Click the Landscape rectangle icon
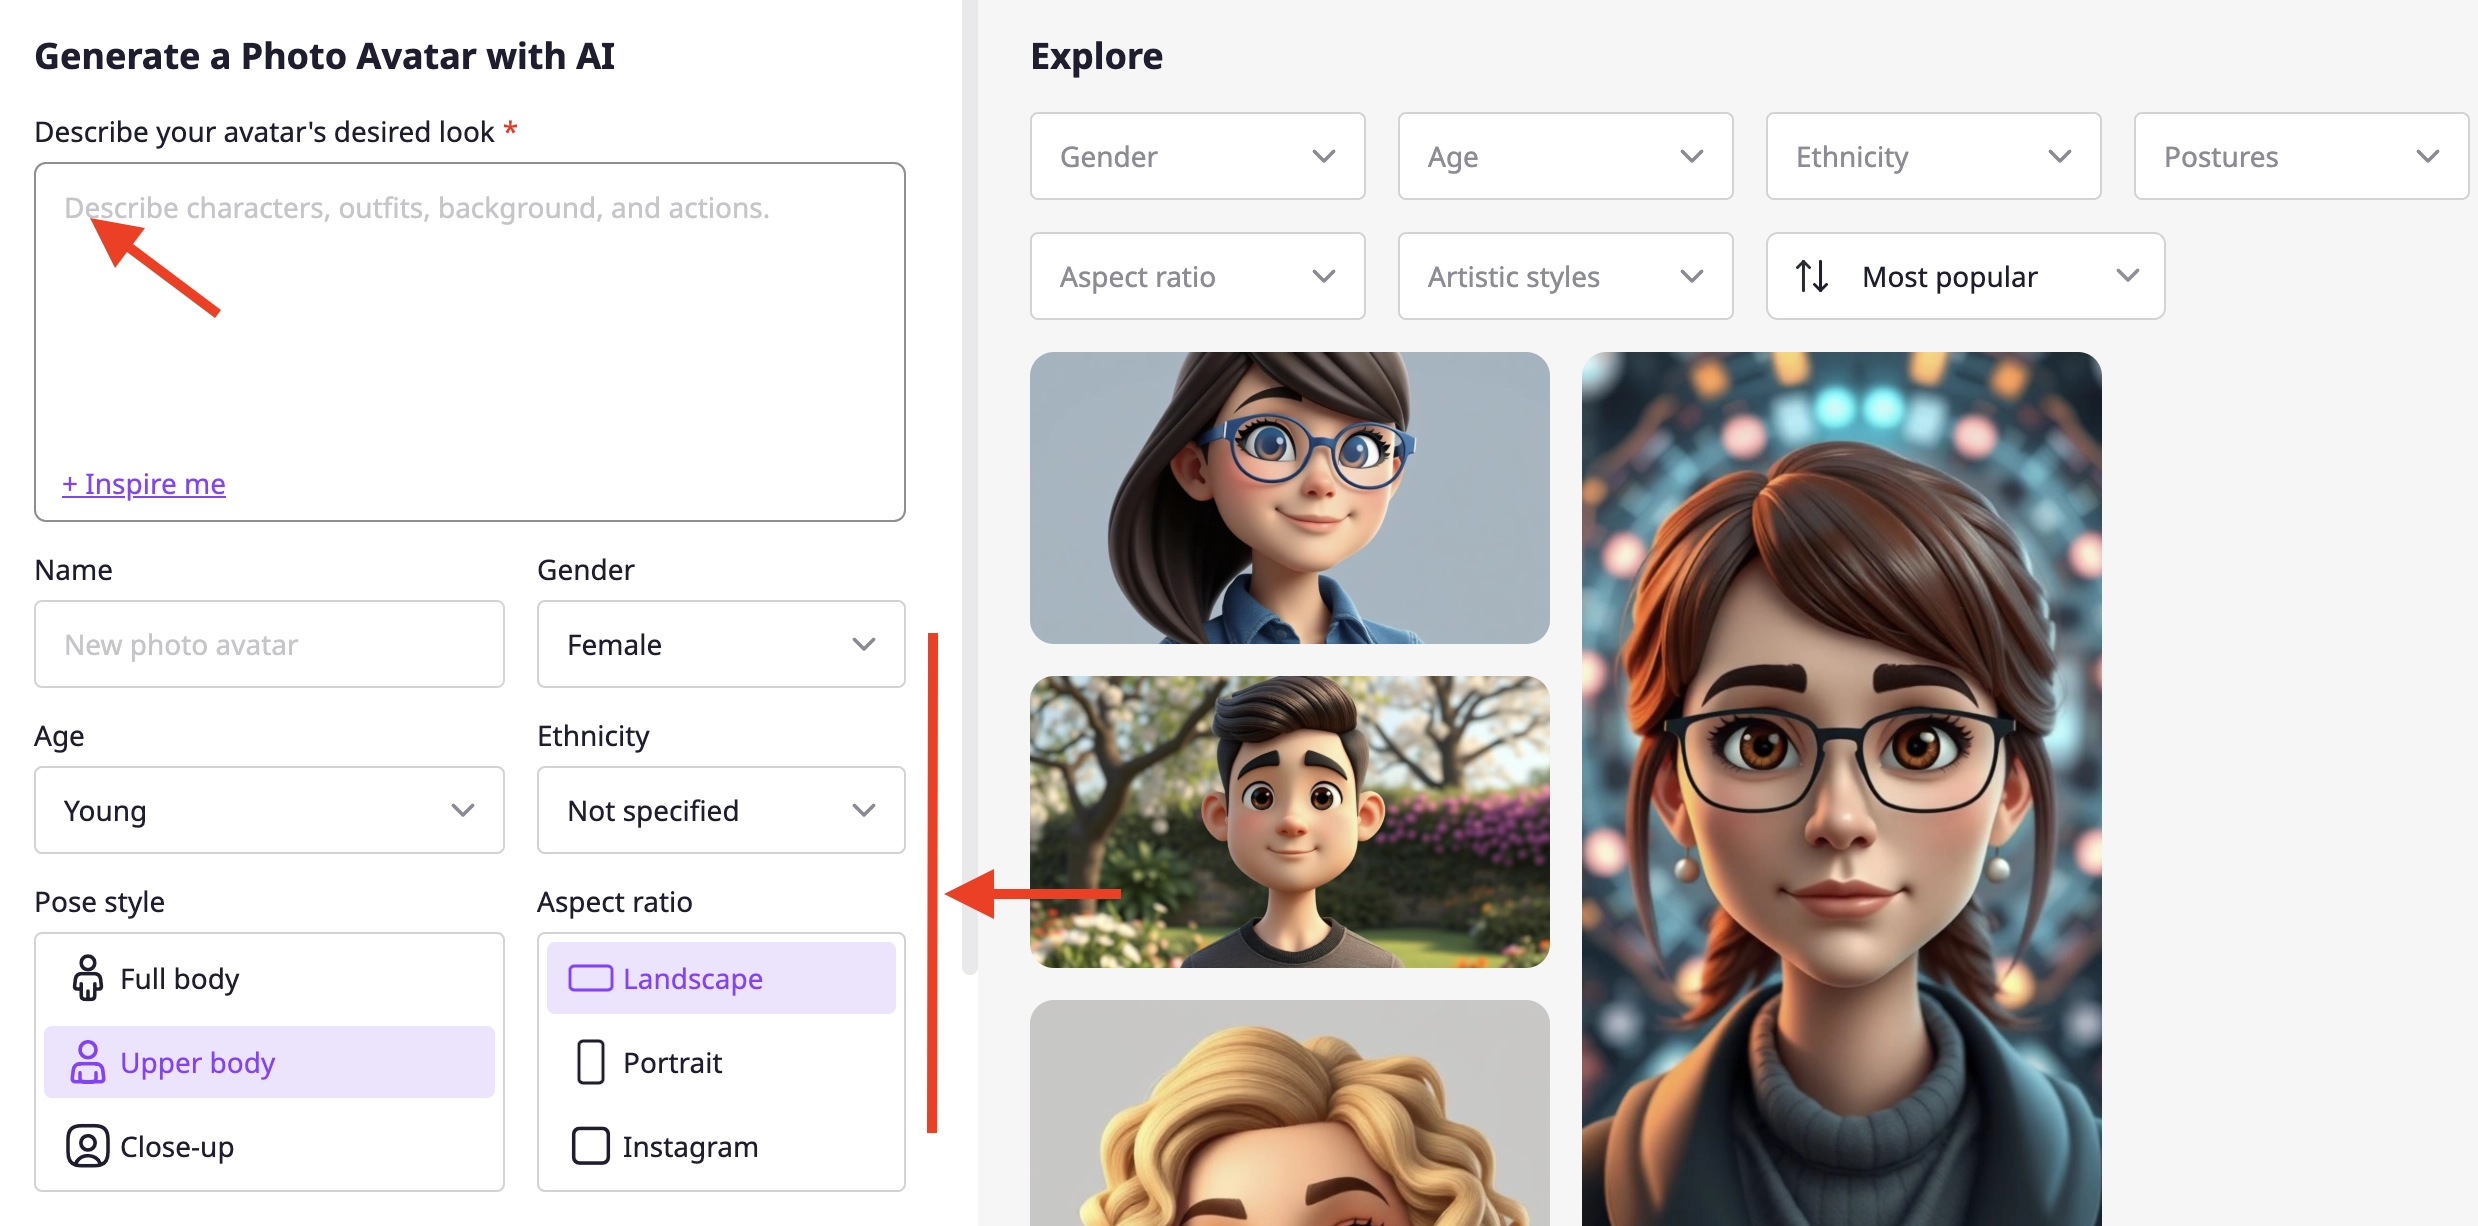 [x=590, y=978]
